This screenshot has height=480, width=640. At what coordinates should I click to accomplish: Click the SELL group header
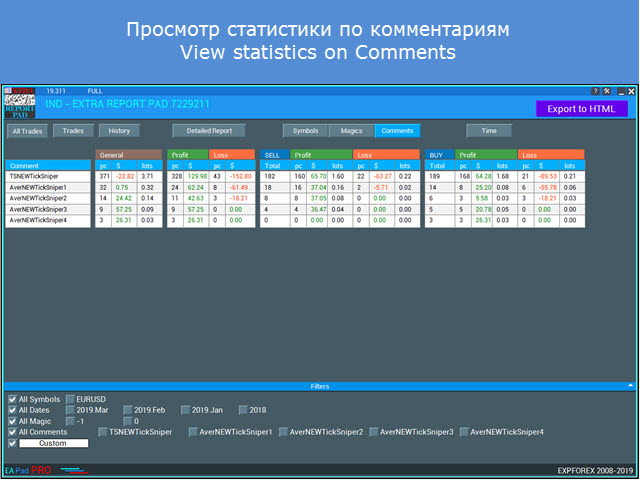click(275, 155)
